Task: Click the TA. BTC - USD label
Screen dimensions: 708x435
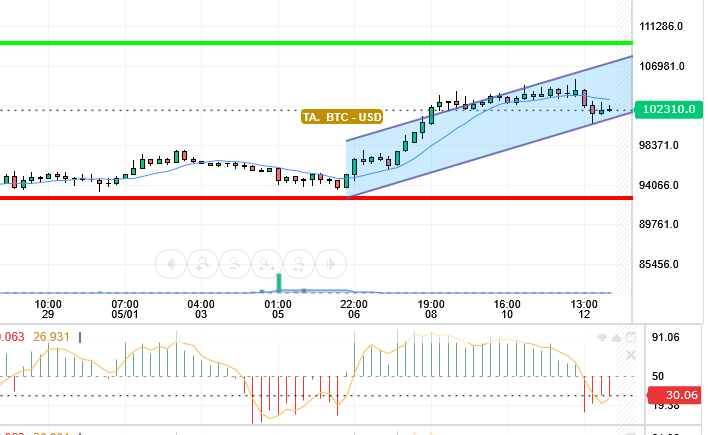Action: click(x=342, y=117)
